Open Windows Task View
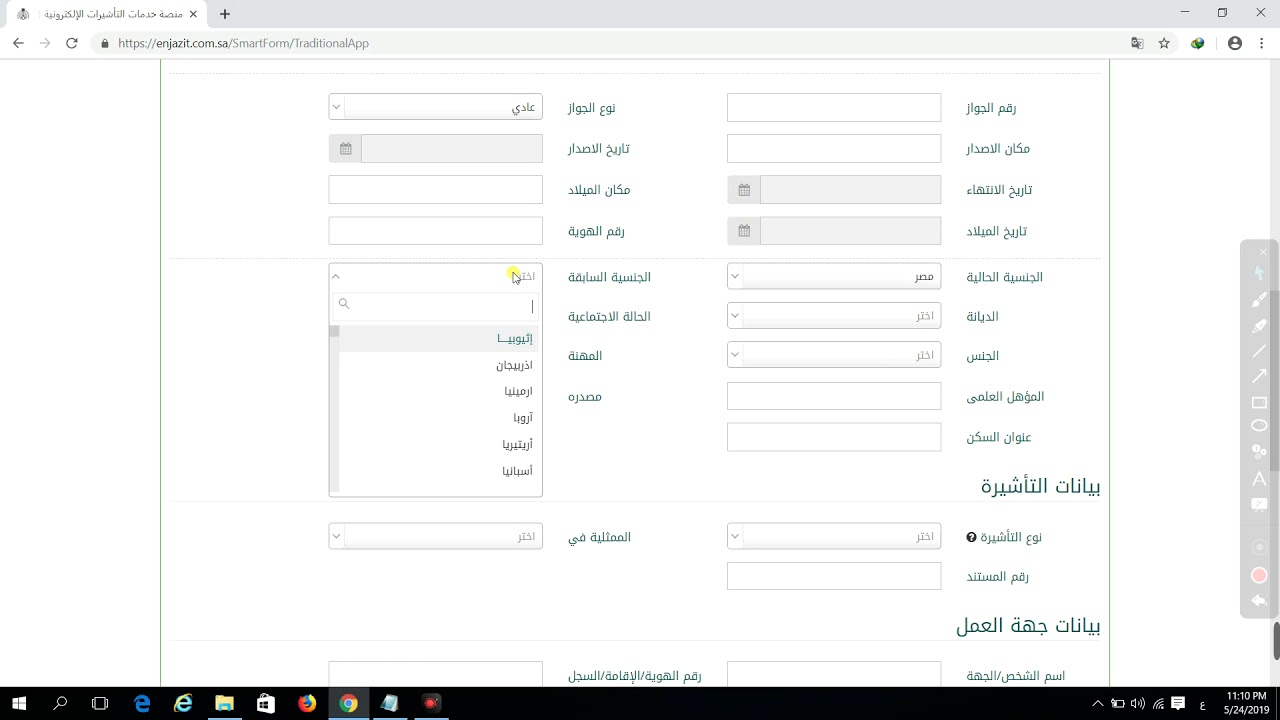The height and width of the screenshot is (720, 1280). [100, 703]
